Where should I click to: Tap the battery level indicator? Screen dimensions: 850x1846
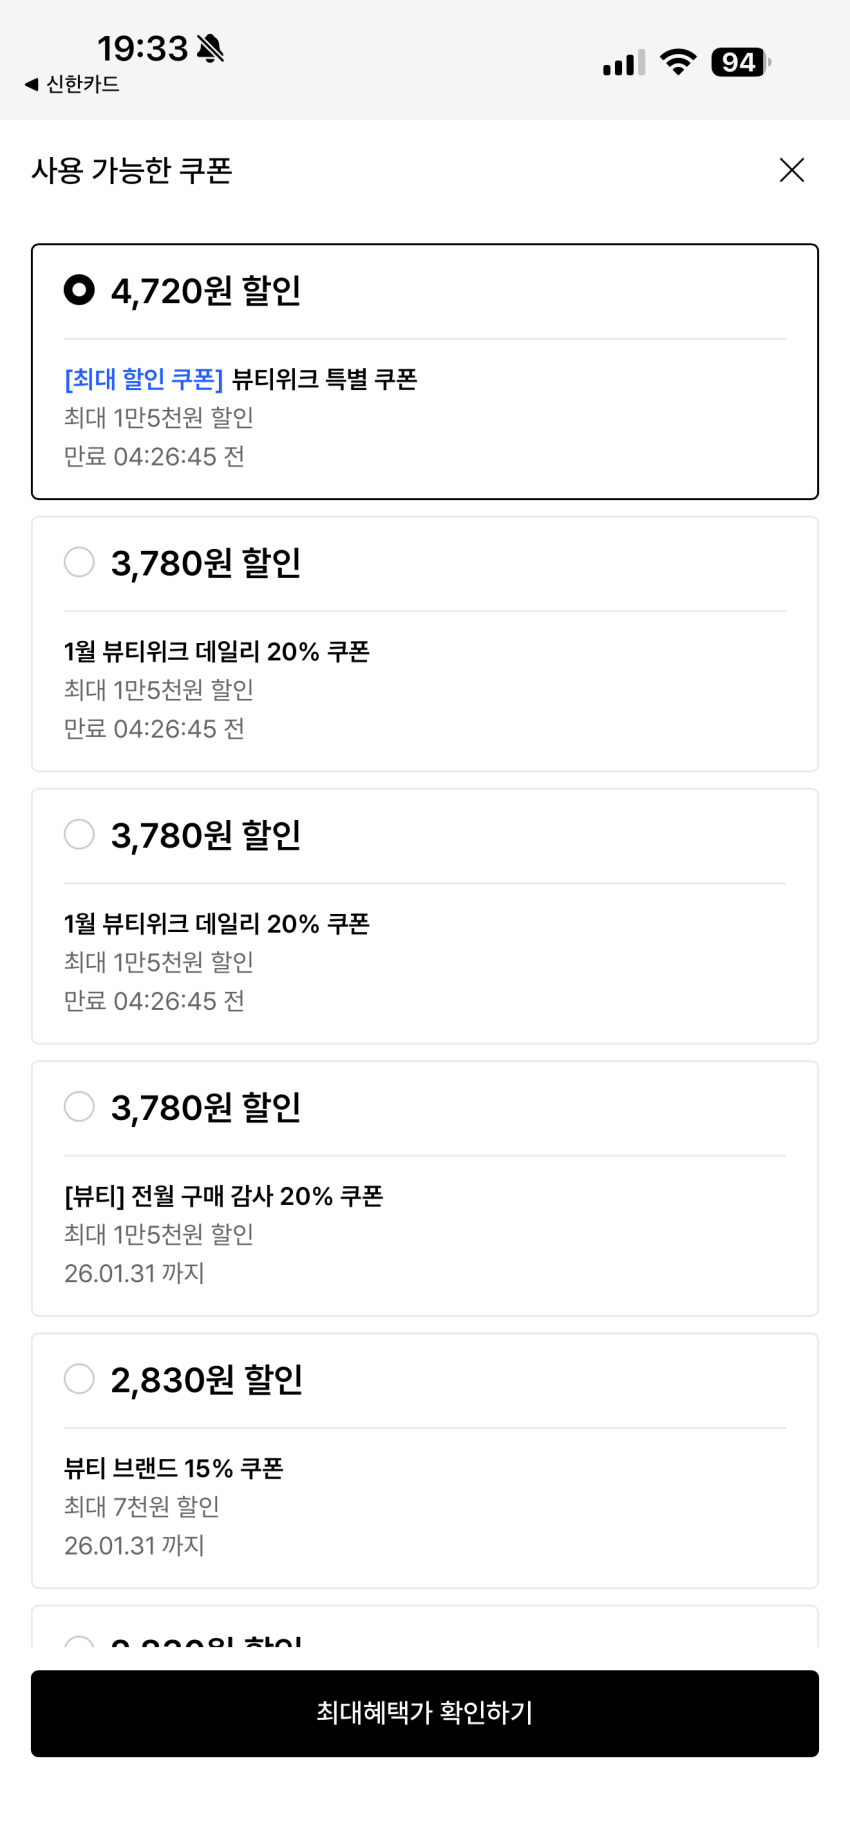[740, 62]
